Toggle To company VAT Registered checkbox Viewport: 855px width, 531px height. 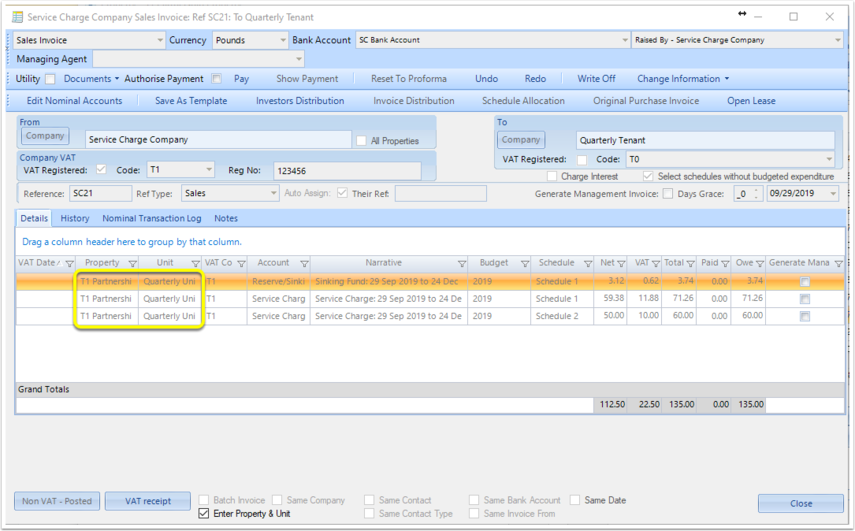(582, 160)
